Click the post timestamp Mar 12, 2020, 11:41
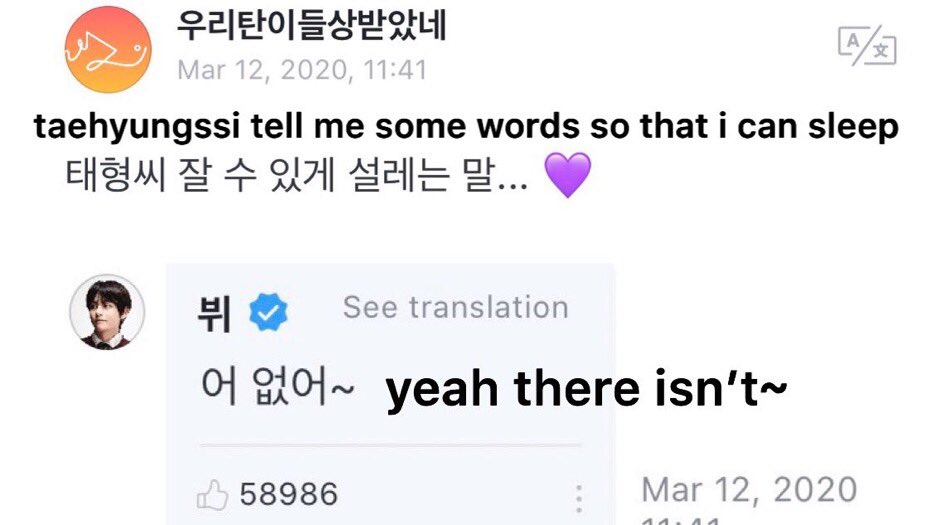This screenshot has width=933, height=525. coord(301,70)
